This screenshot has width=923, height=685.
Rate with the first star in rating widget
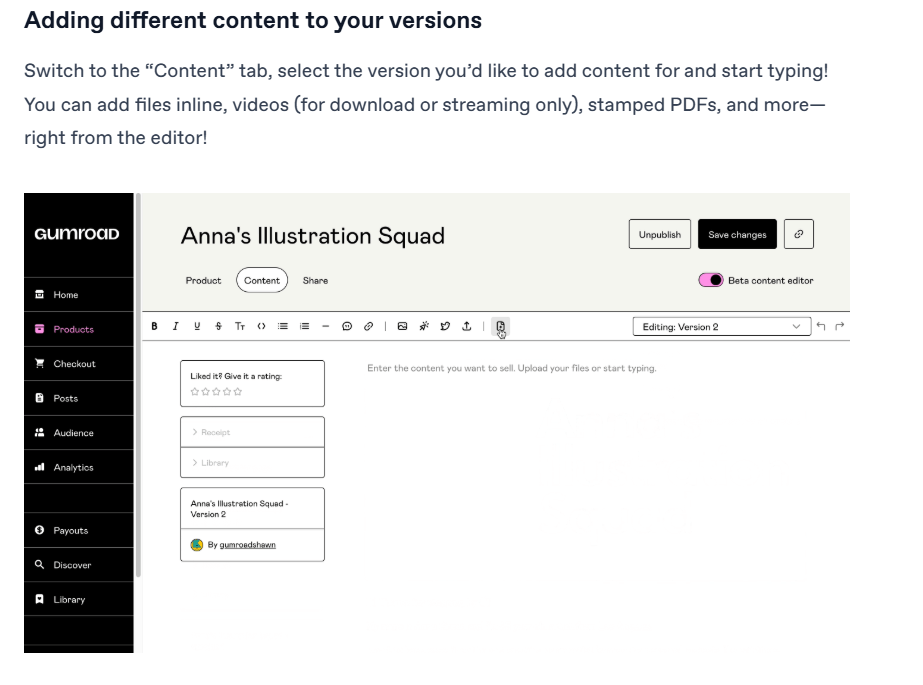tap(196, 393)
